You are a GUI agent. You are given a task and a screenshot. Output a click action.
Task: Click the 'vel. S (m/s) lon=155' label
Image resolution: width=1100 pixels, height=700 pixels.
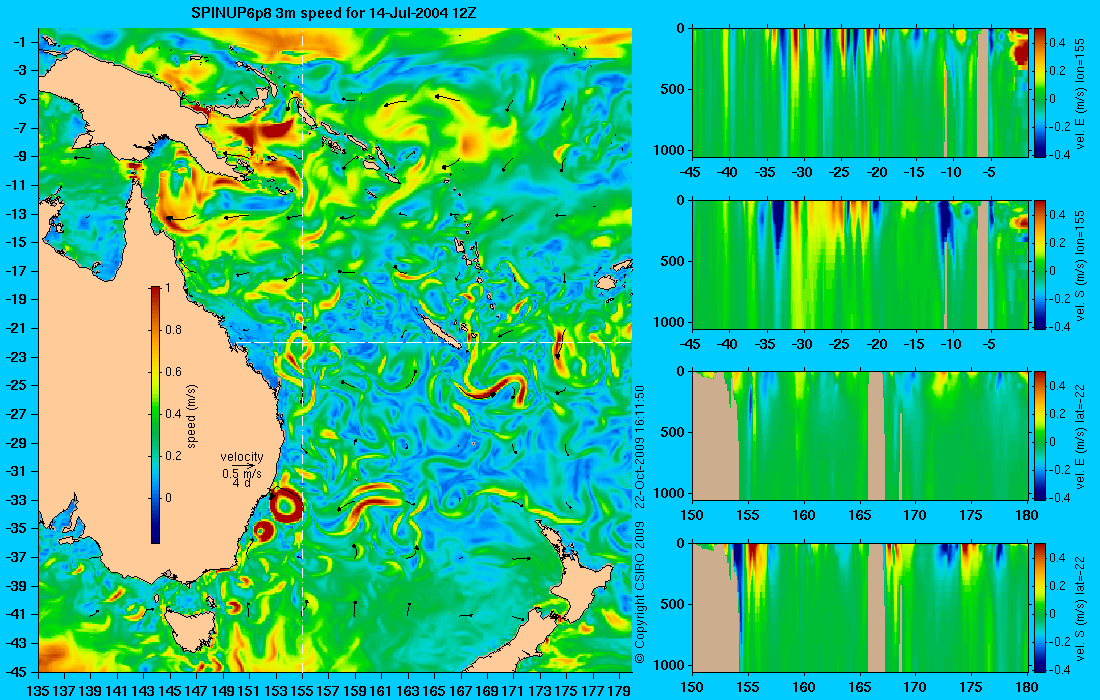pyautogui.click(x=1080, y=265)
